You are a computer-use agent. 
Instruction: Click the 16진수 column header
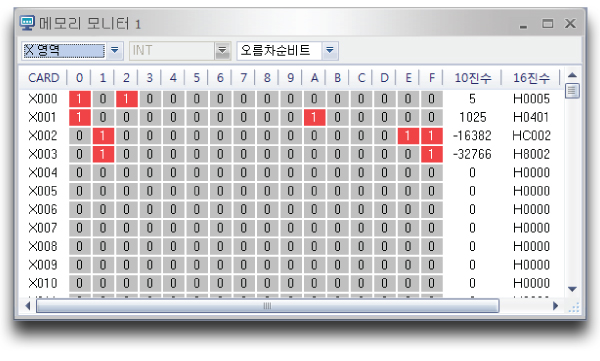[531, 78]
